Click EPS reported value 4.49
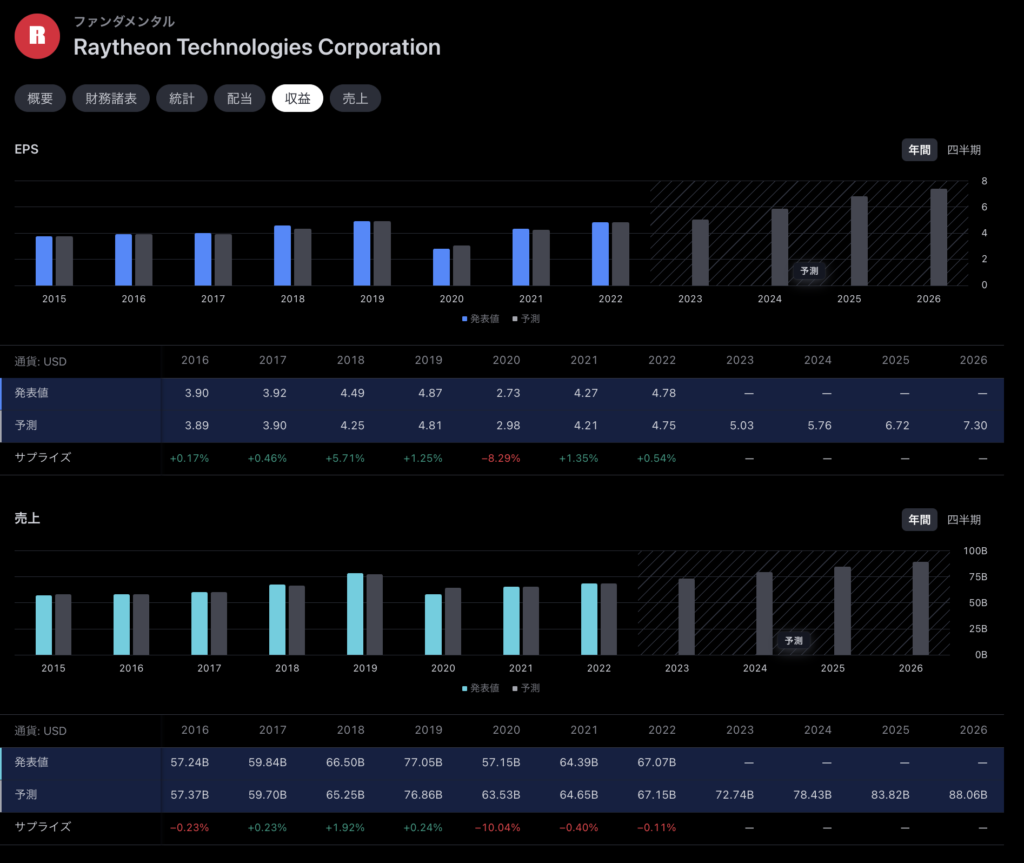 coord(352,393)
